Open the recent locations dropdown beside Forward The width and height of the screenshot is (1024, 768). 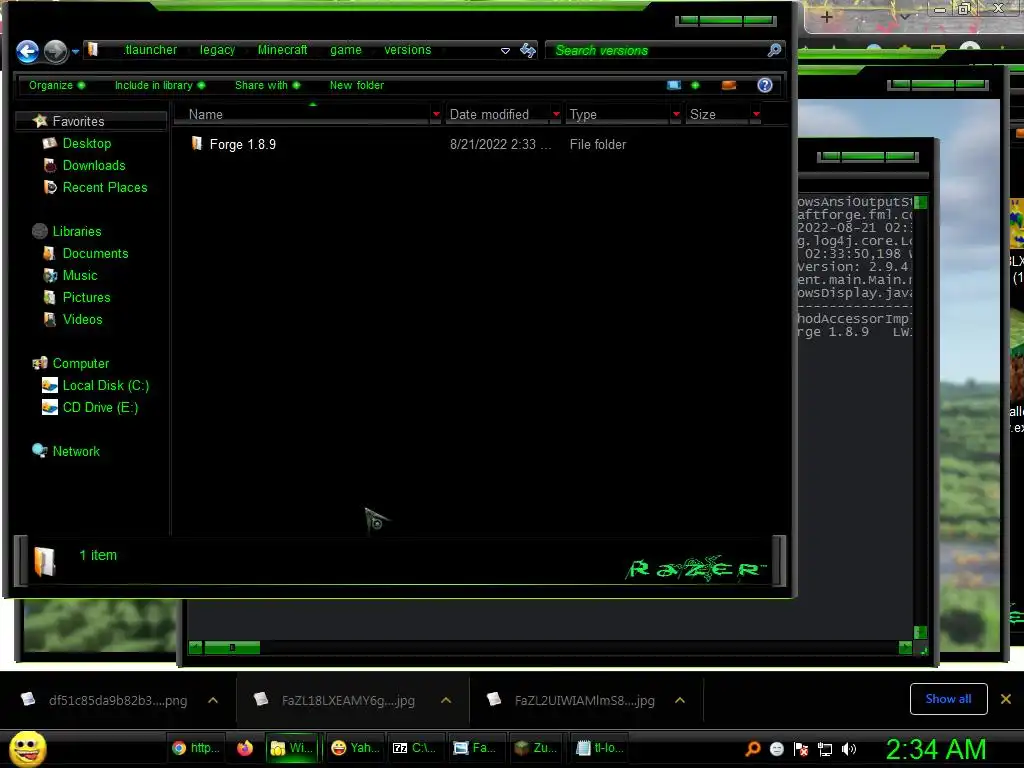click(76, 52)
